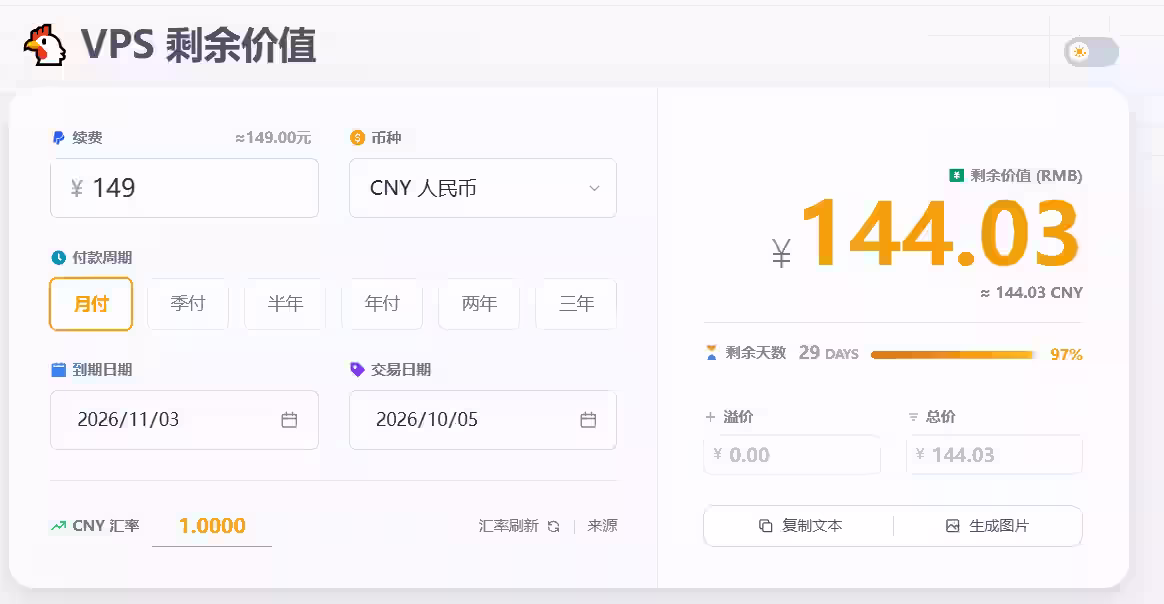Click the plus icon beside 溢价

[710, 417]
